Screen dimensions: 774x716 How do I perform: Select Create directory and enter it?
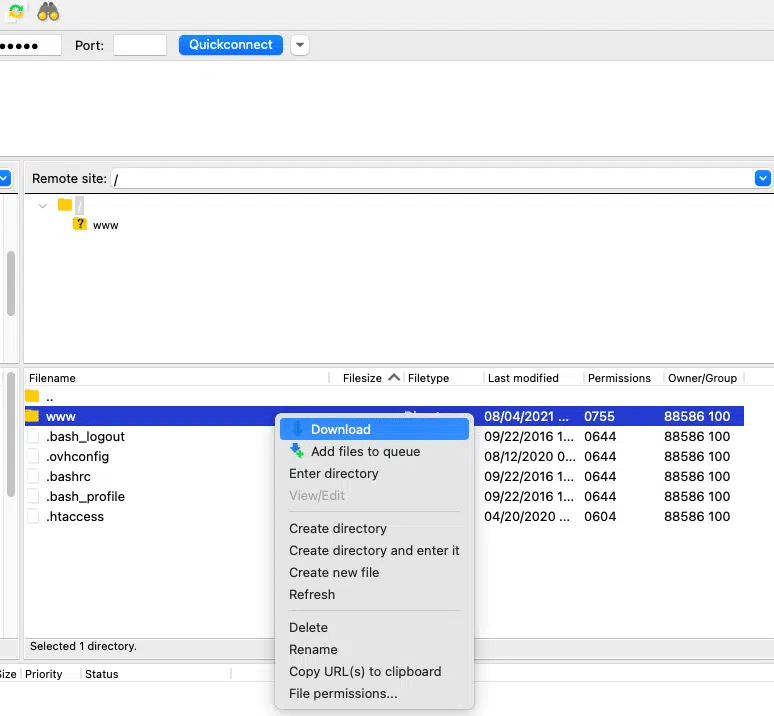(374, 551)
